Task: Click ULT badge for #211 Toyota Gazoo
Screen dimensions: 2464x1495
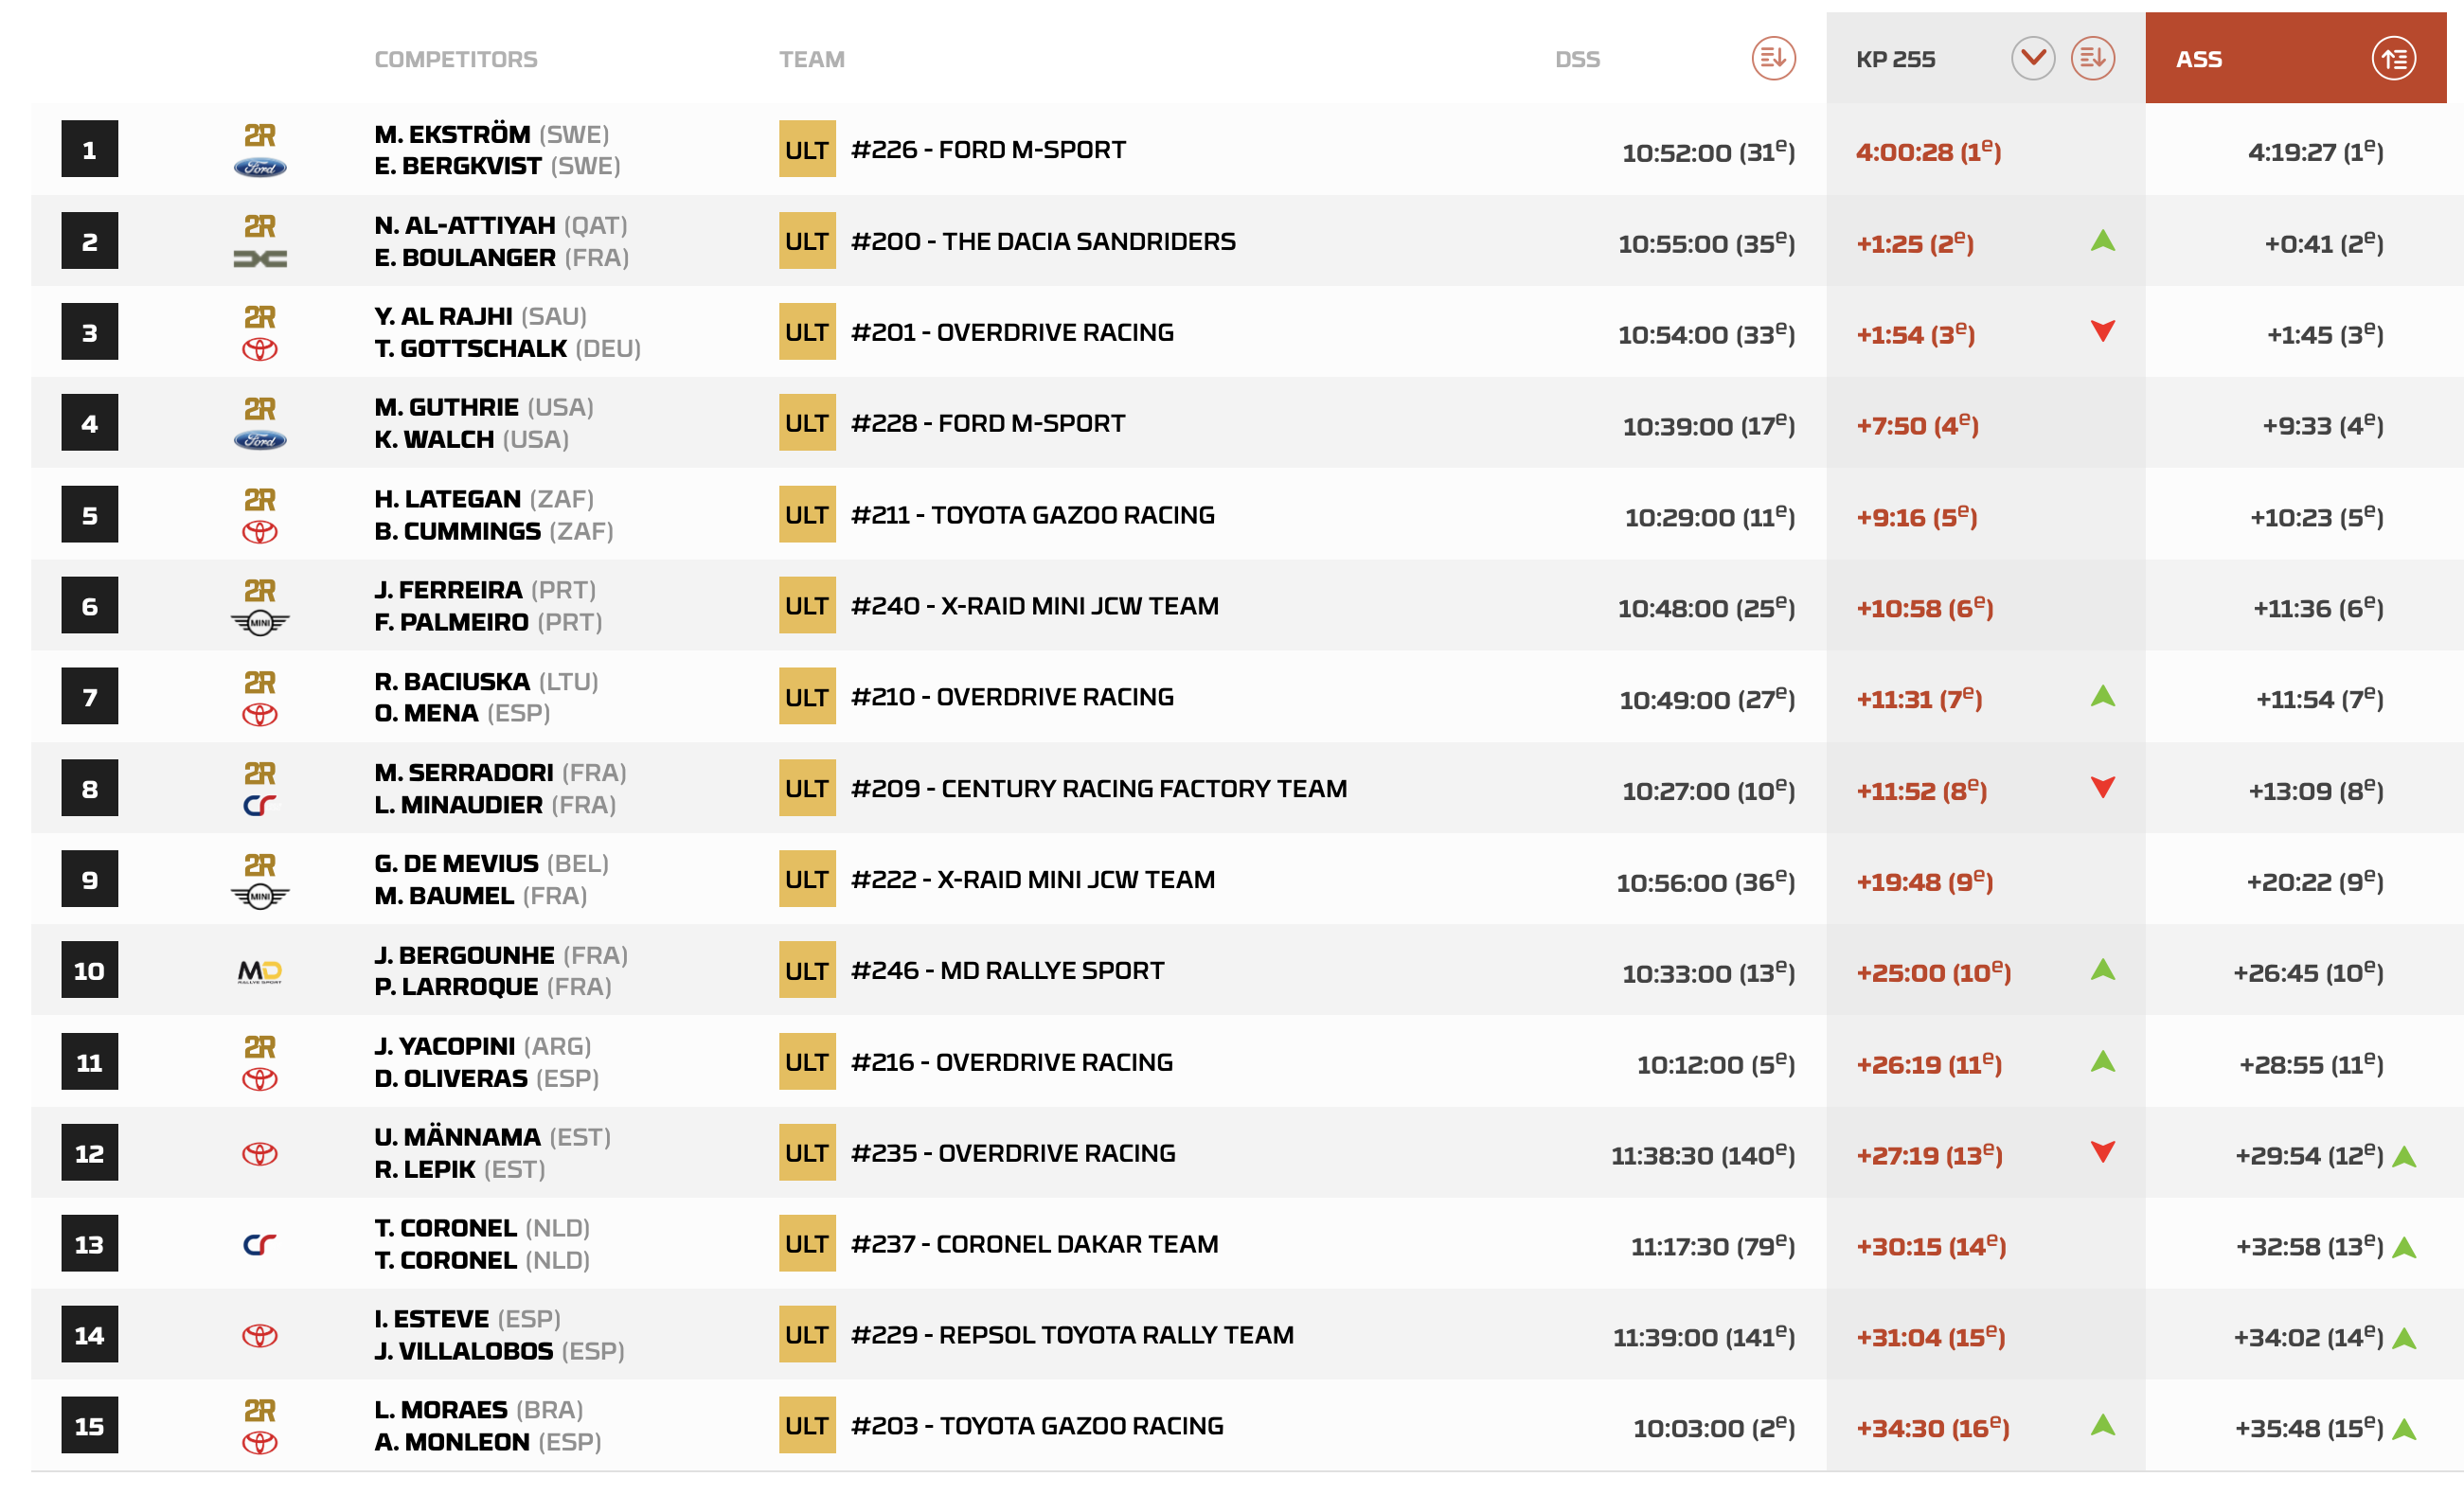Action: [x=807, y=515]
